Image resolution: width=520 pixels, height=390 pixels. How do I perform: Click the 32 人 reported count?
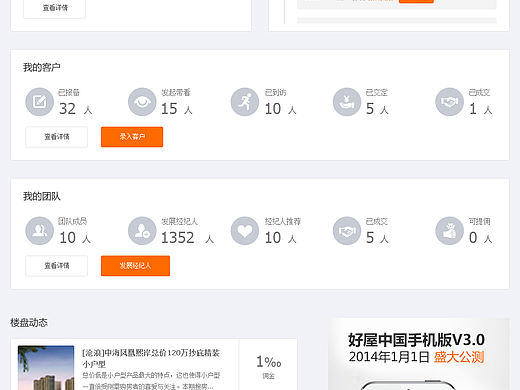76,109
